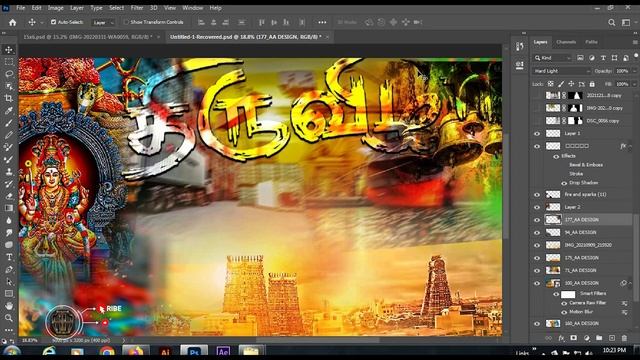This screenshot has height=360, width=640.
Task: Select the Lasso tool
Action: click(9, 74)
